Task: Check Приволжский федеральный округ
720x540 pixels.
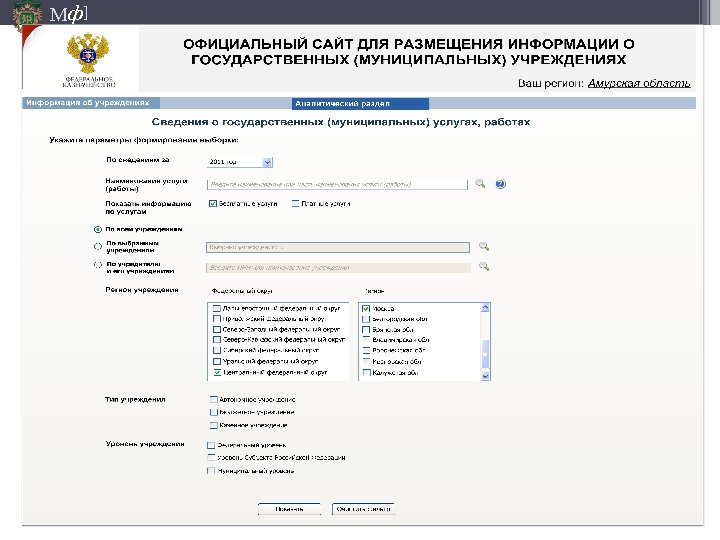Action: [217, 319]
